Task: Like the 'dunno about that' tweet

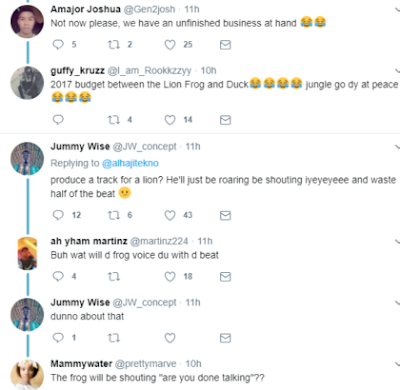Action: click(x=170, y=338)
